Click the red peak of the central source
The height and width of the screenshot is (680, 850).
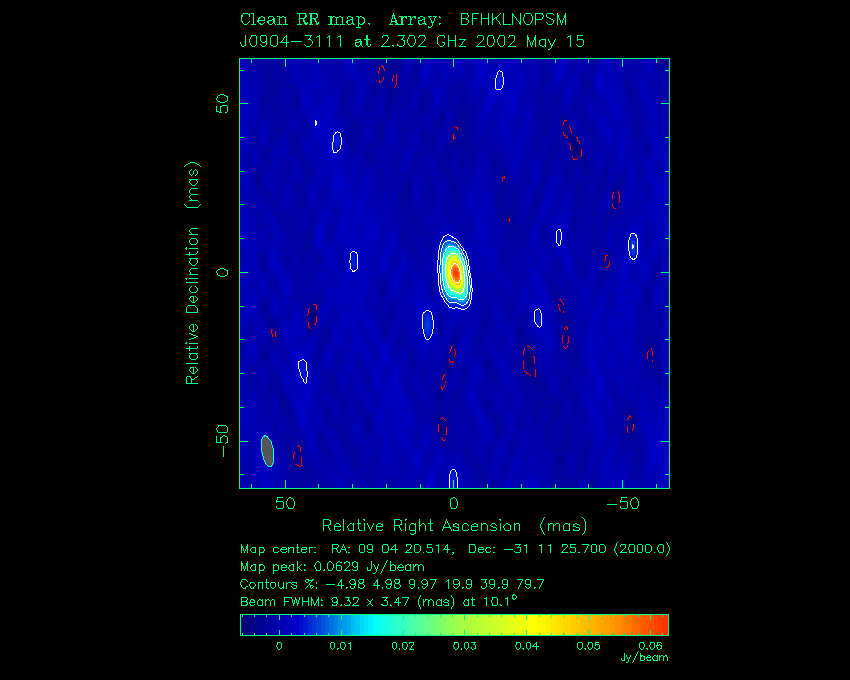pos(456,272)
